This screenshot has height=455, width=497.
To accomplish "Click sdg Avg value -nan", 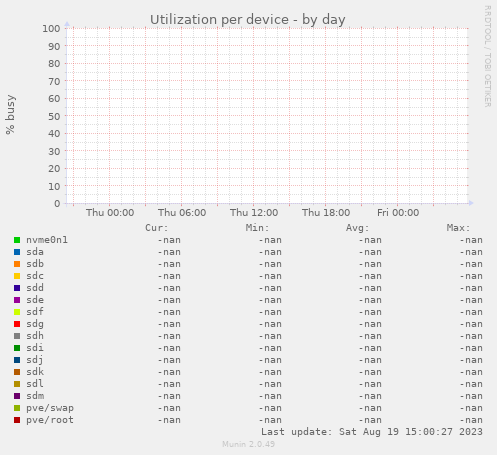I will point(370,324).
